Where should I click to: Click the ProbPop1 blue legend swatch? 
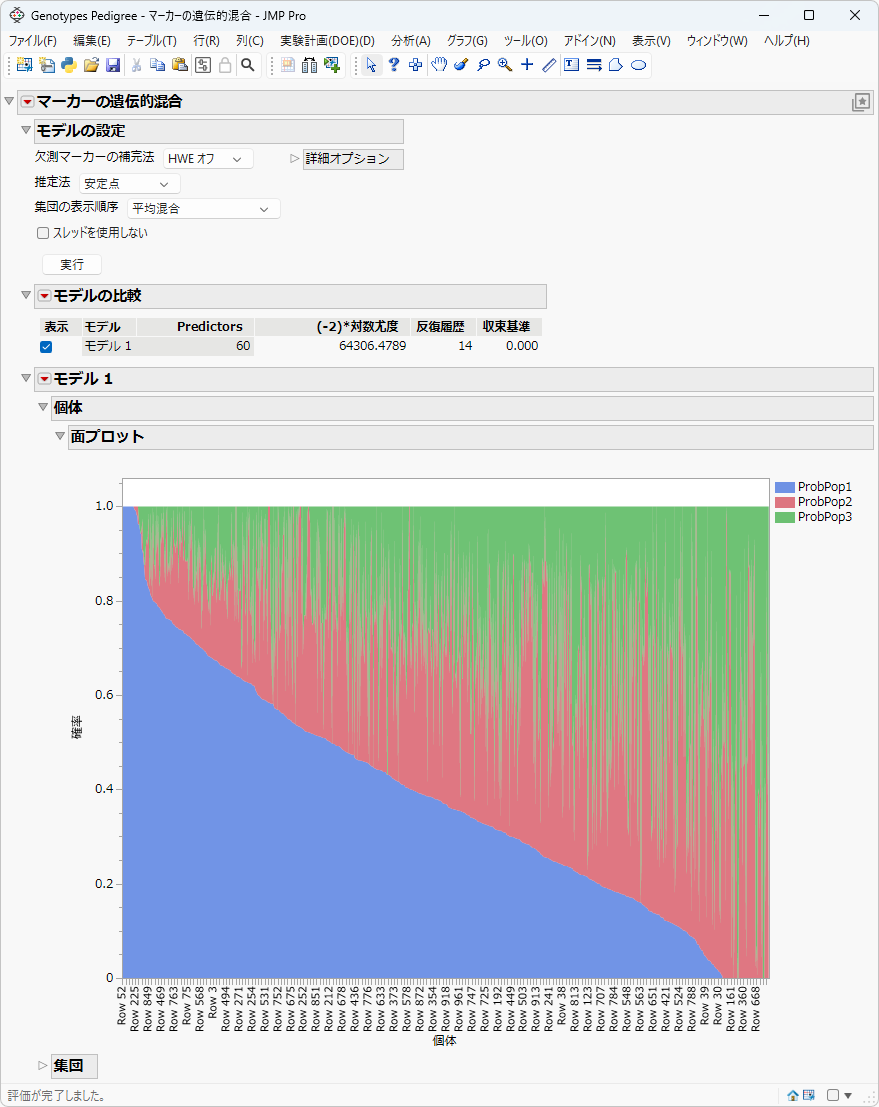pyautogui.click(x=784, y=487)
